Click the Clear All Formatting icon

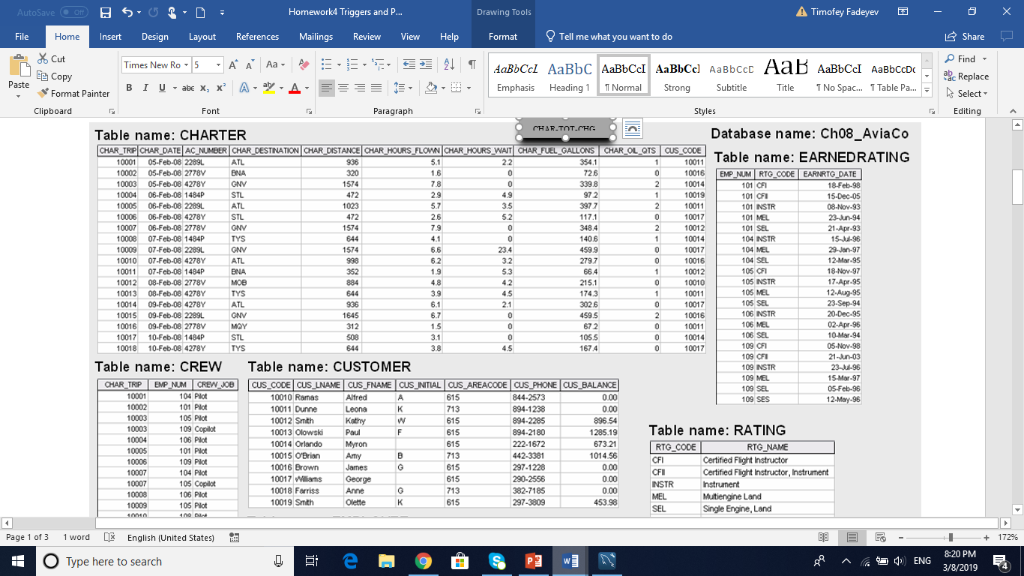302,64
